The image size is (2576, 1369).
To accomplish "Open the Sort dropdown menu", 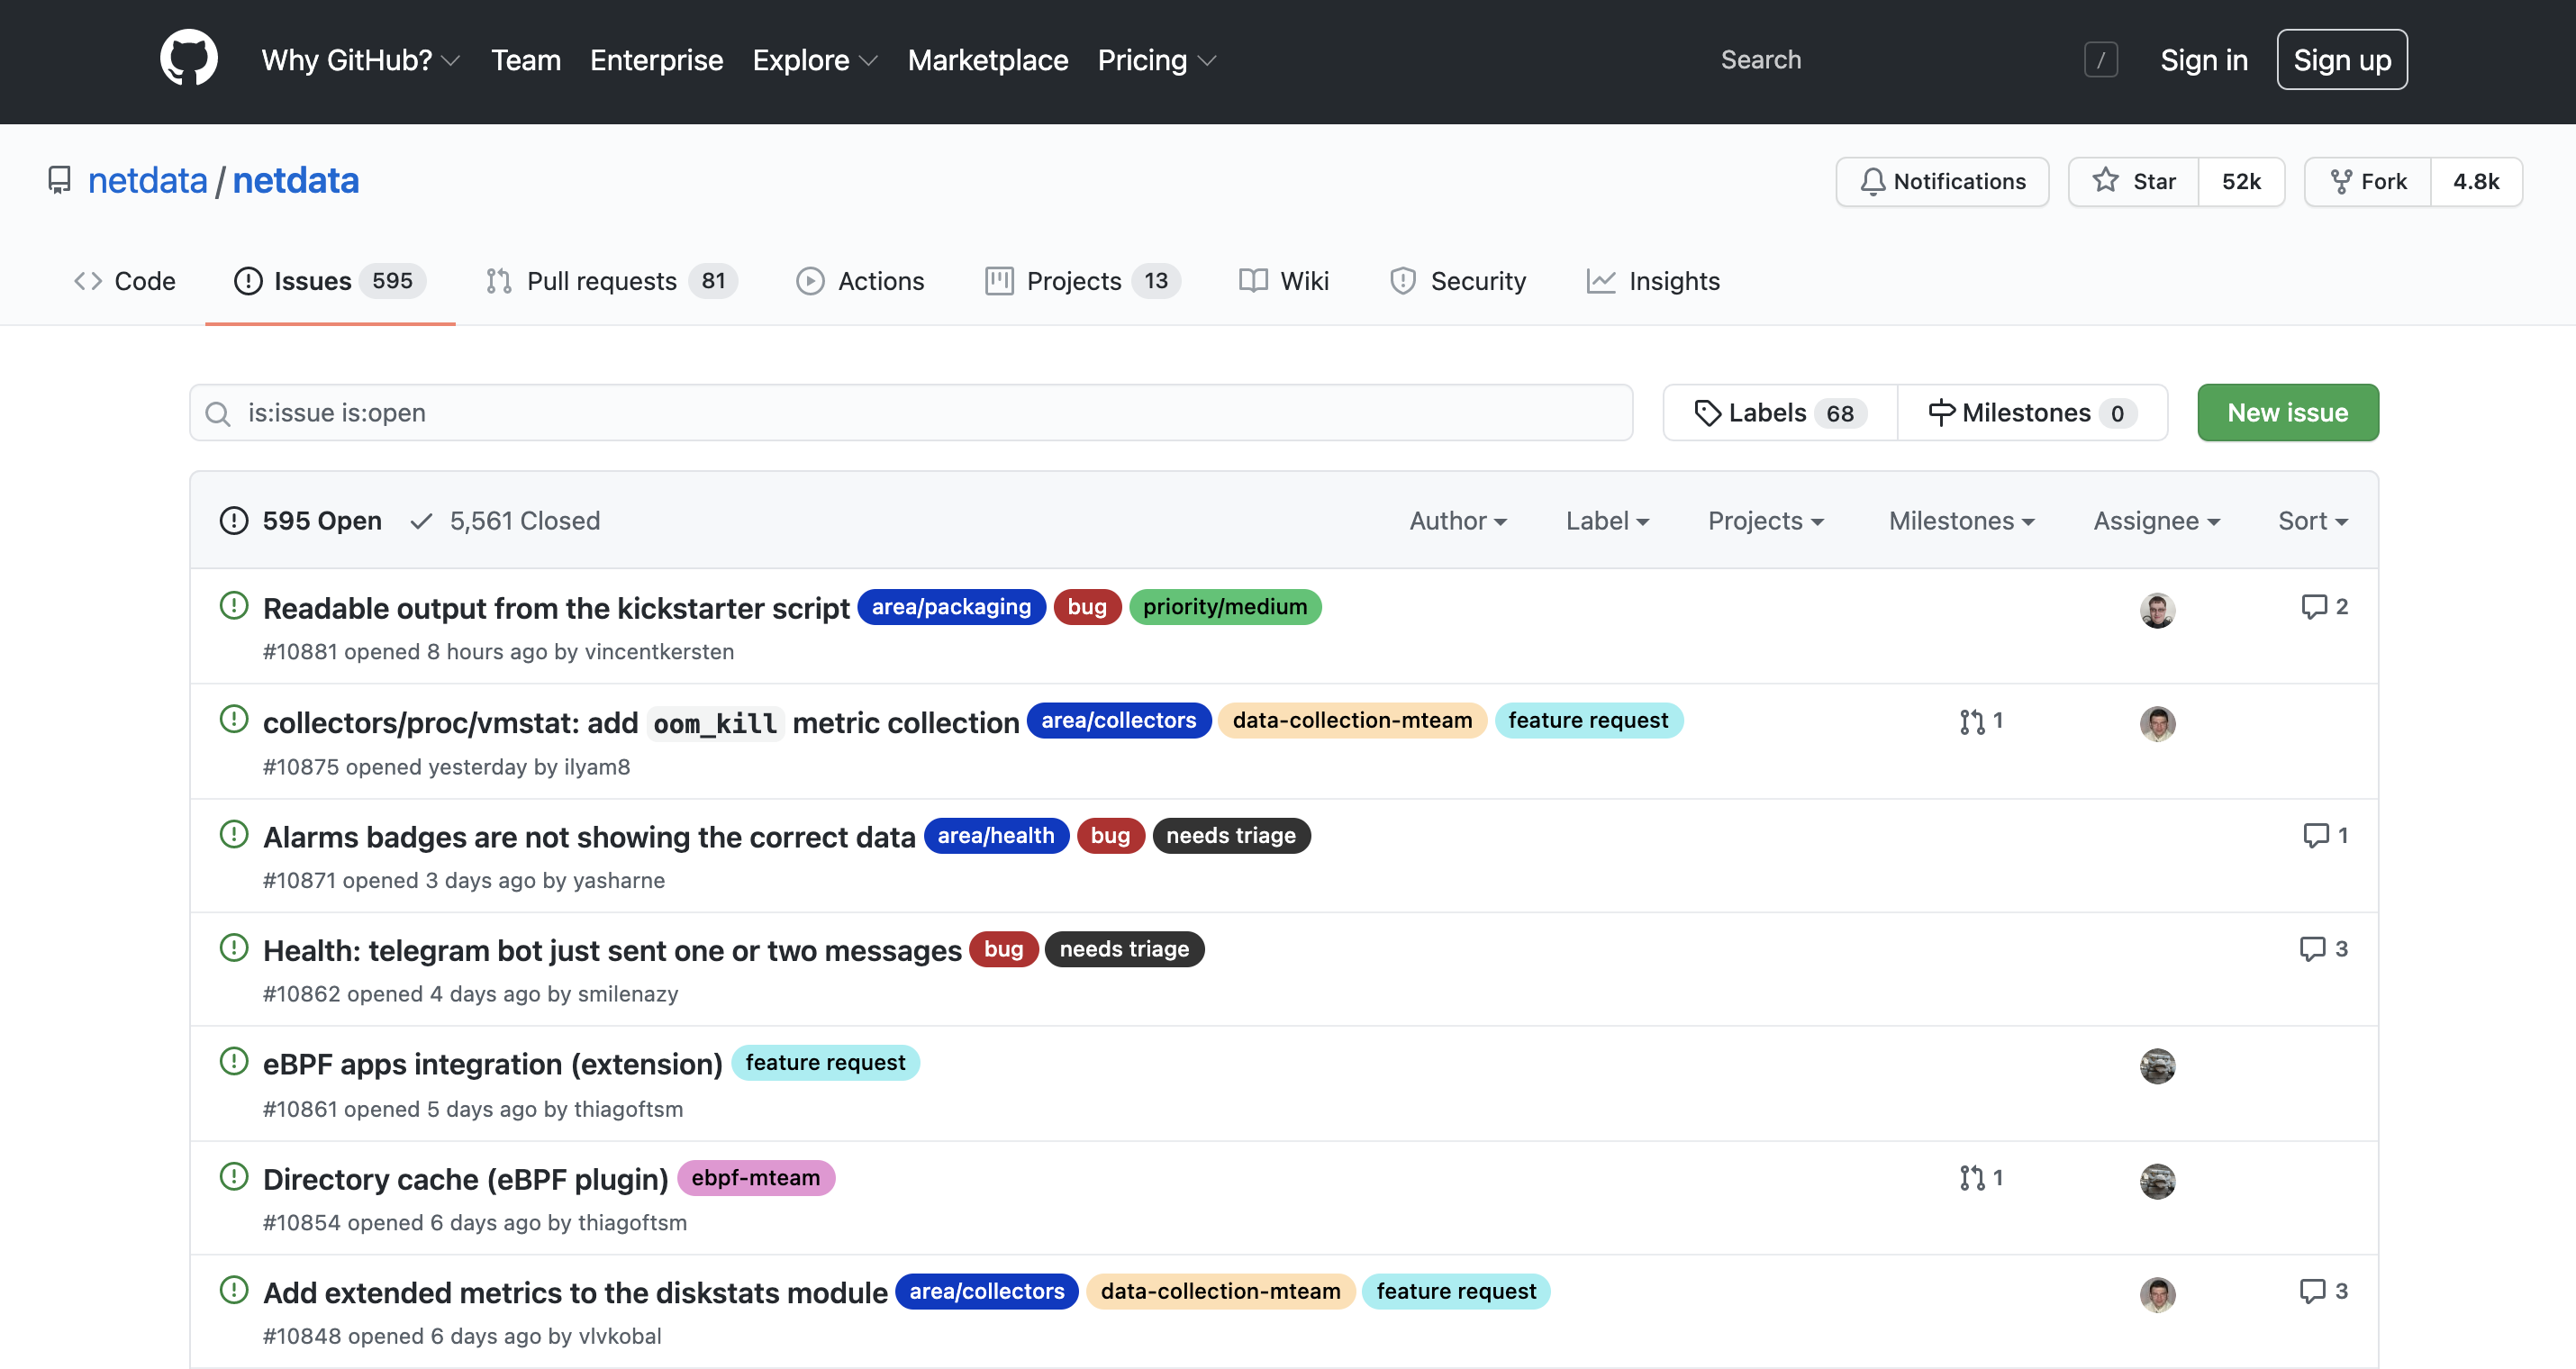I will click(x=2312, y=521).
